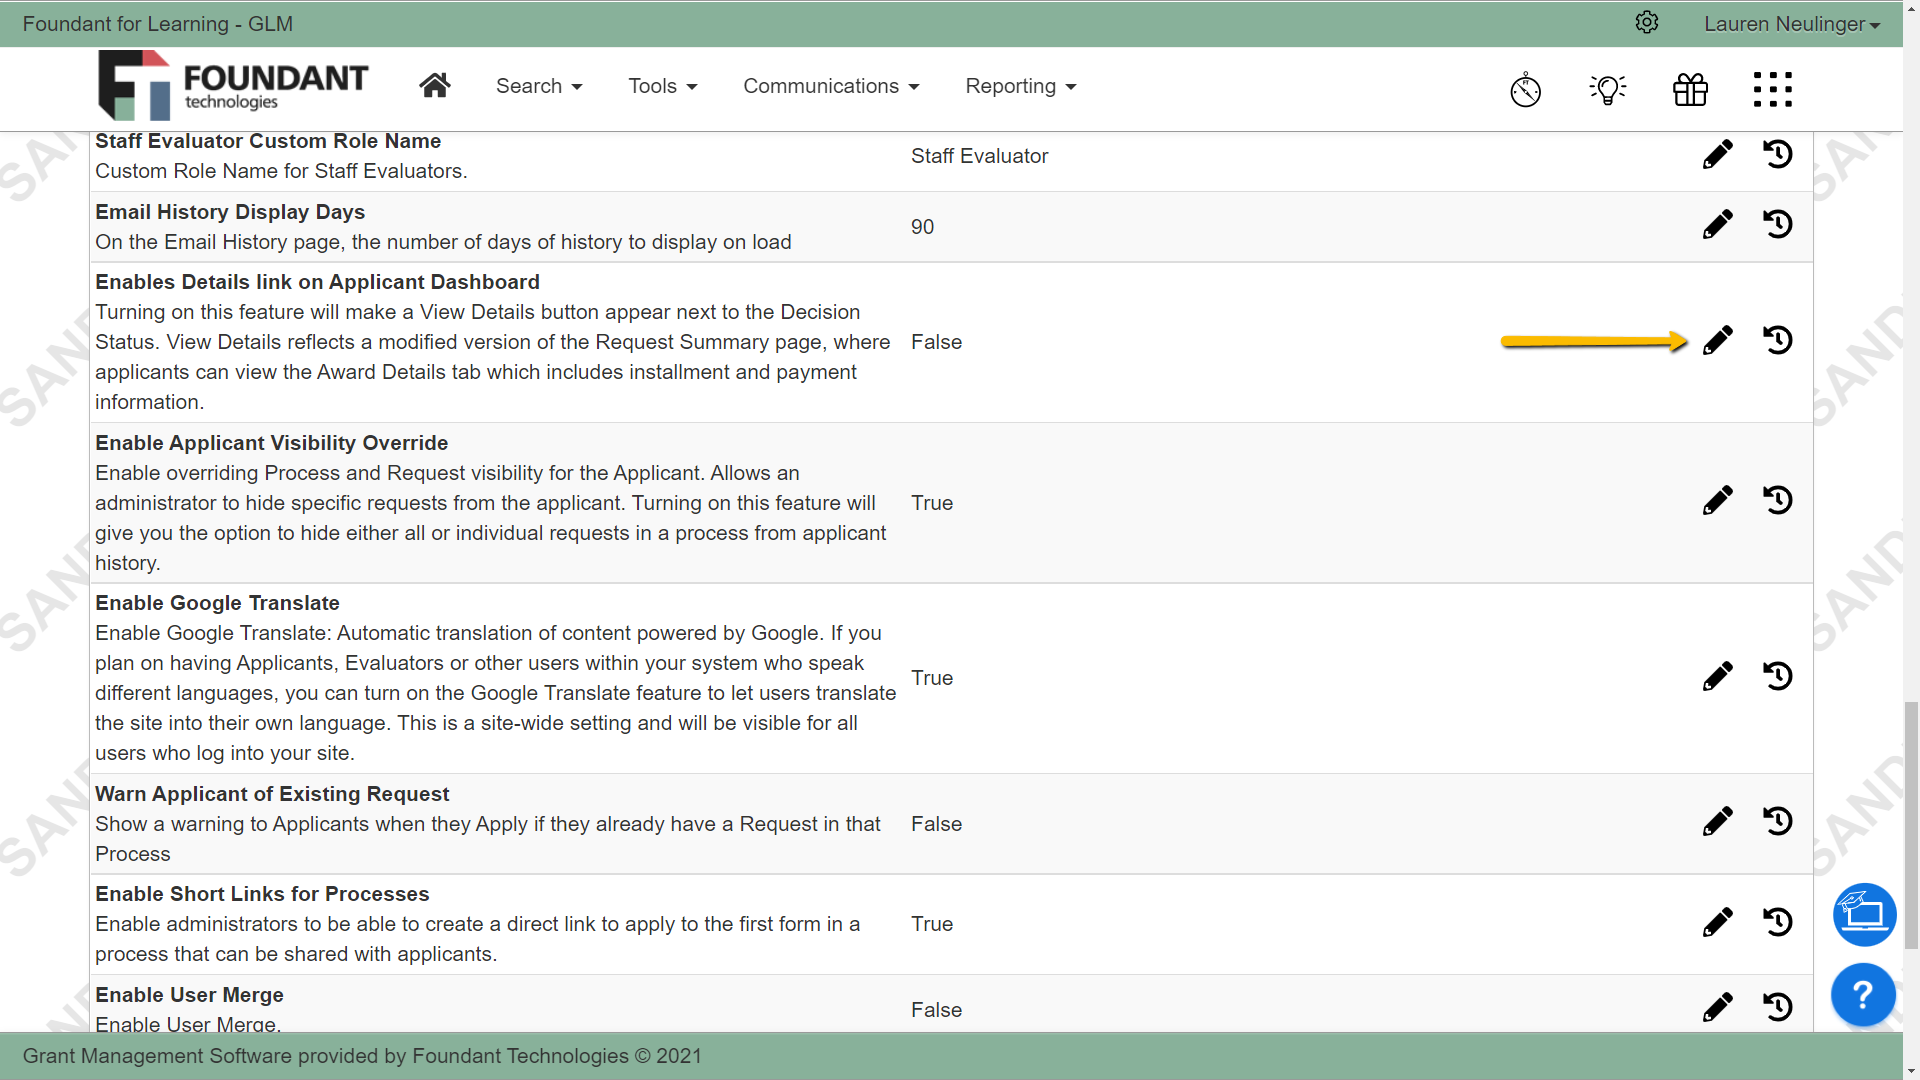Open the apps grid menu icon
This screenshot has height=1080, width=1920.
coord(1772,90)
